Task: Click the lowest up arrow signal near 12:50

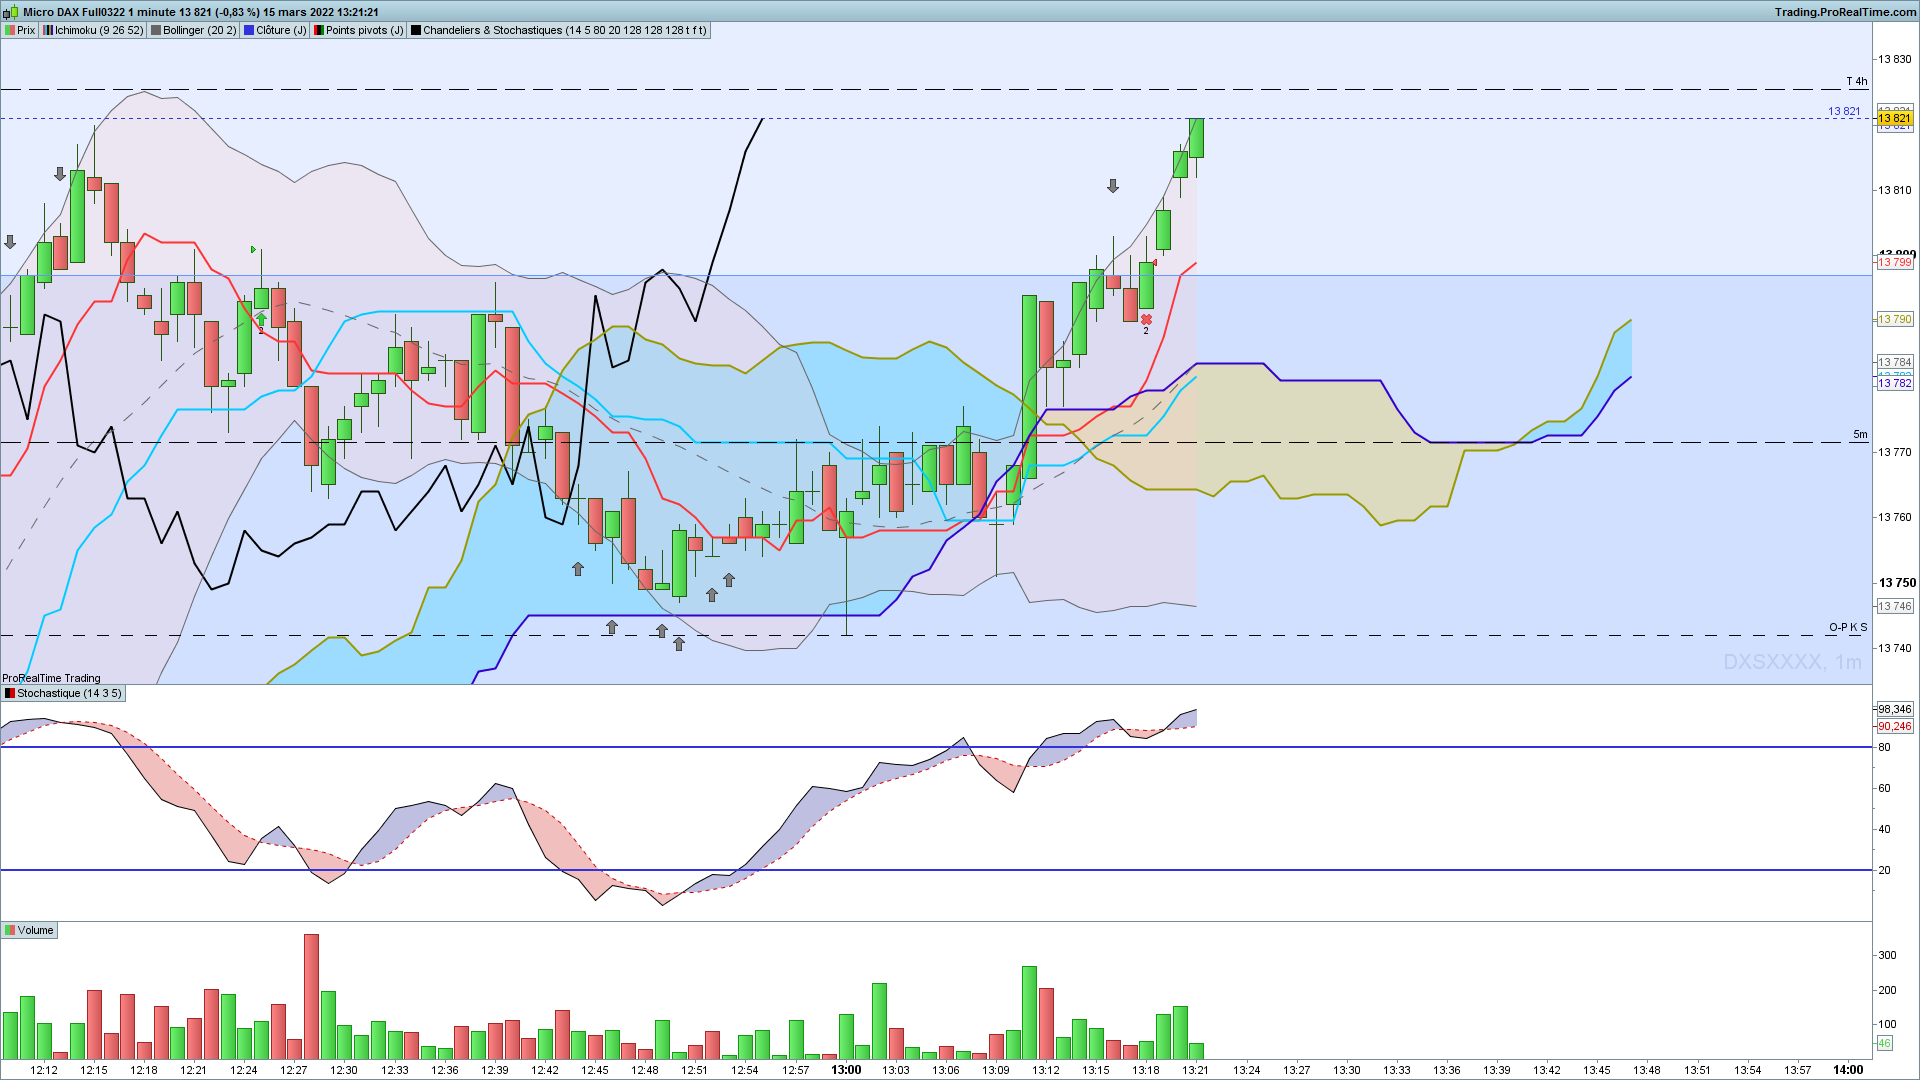Action: point(678,644)
